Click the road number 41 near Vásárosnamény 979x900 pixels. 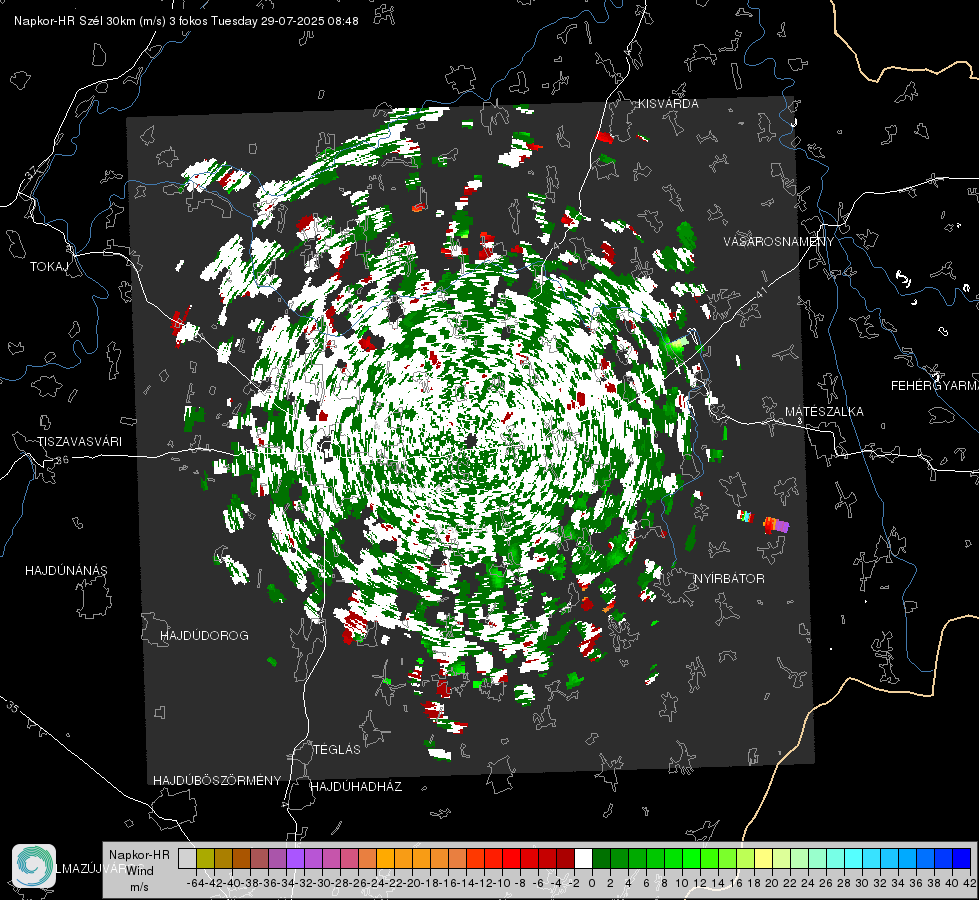point(760,293)
